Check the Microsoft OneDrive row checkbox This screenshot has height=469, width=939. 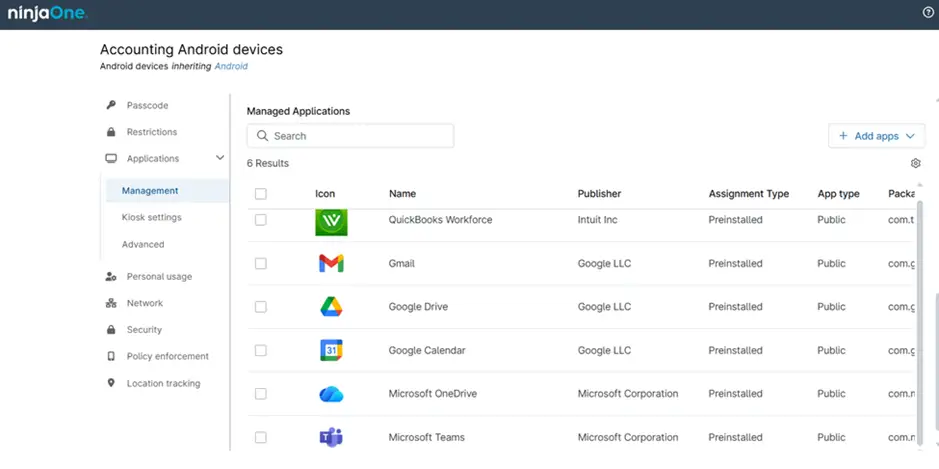click(x=261, y=394)
